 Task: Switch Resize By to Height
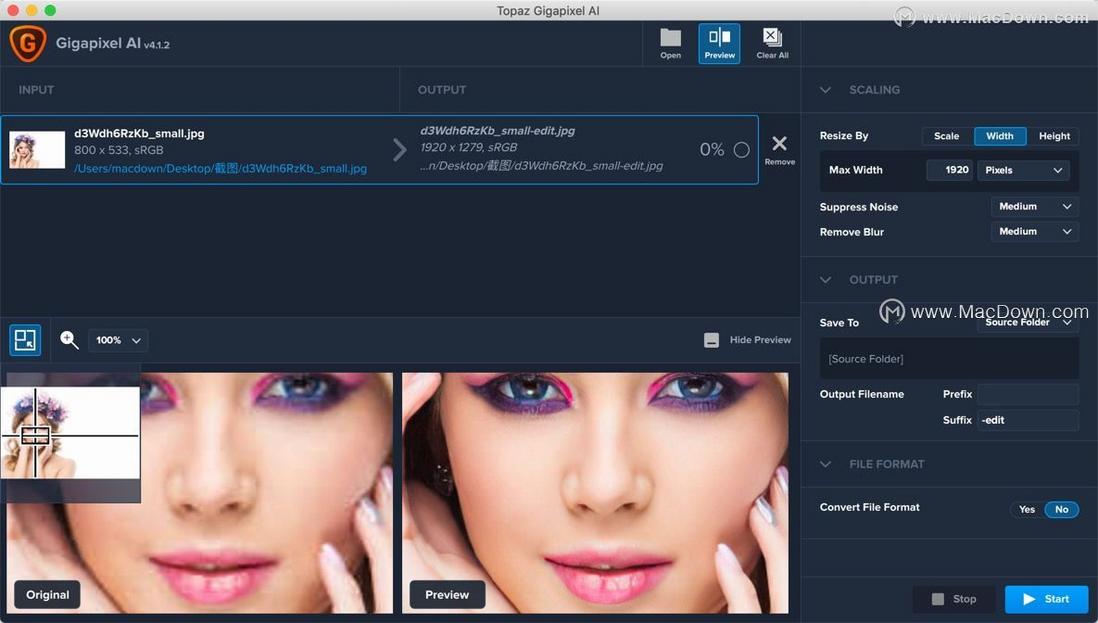(x=1054, y=136)
